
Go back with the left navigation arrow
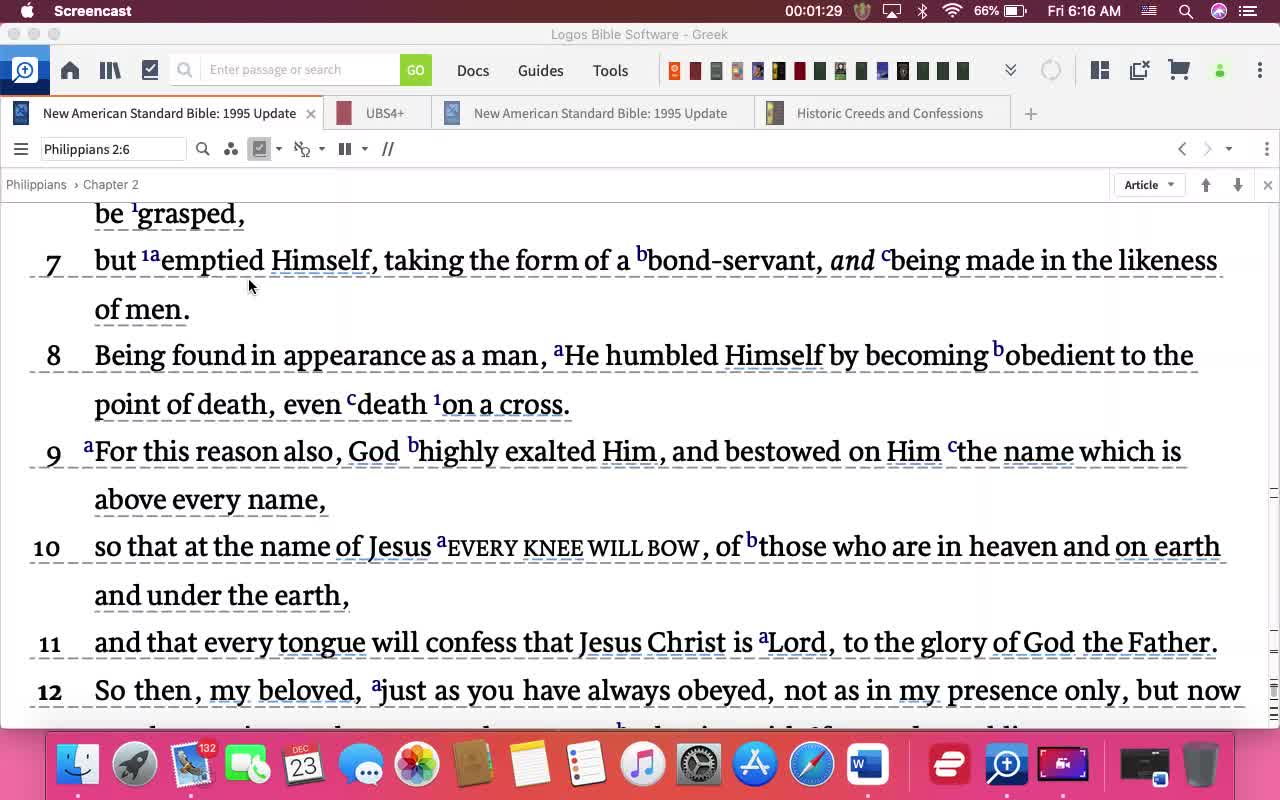point(1182,149)
